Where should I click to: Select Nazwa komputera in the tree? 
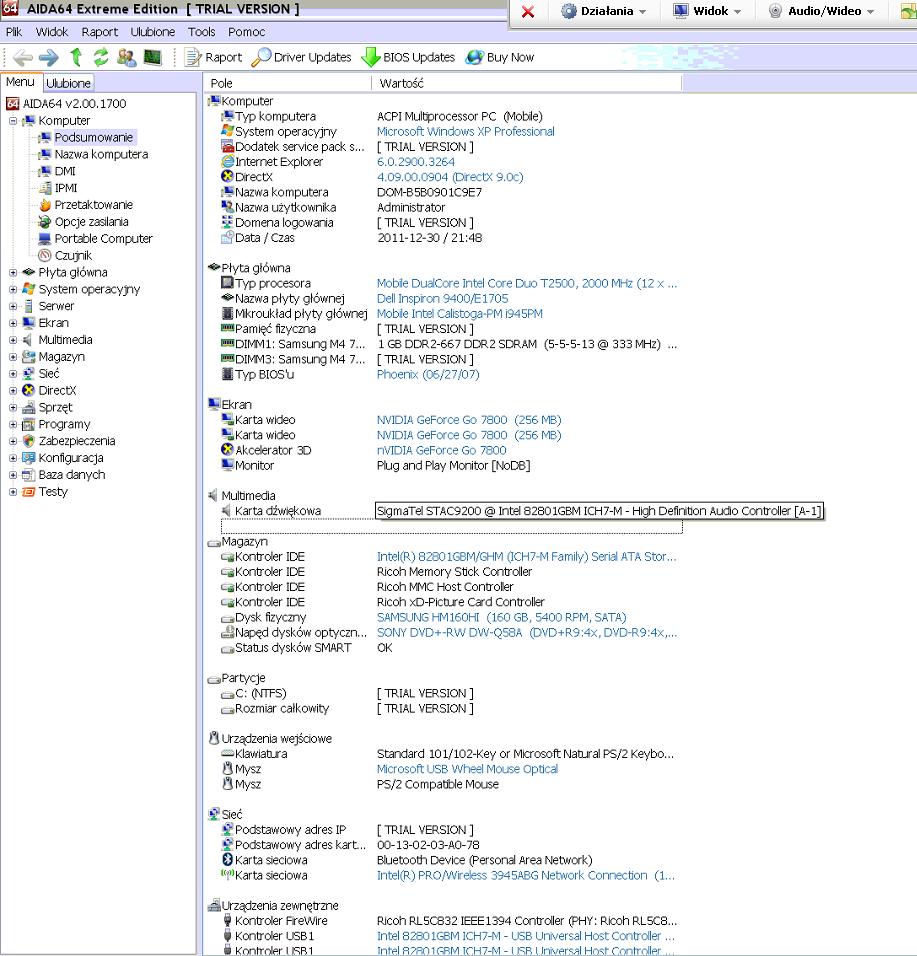[x=101, y=154]
